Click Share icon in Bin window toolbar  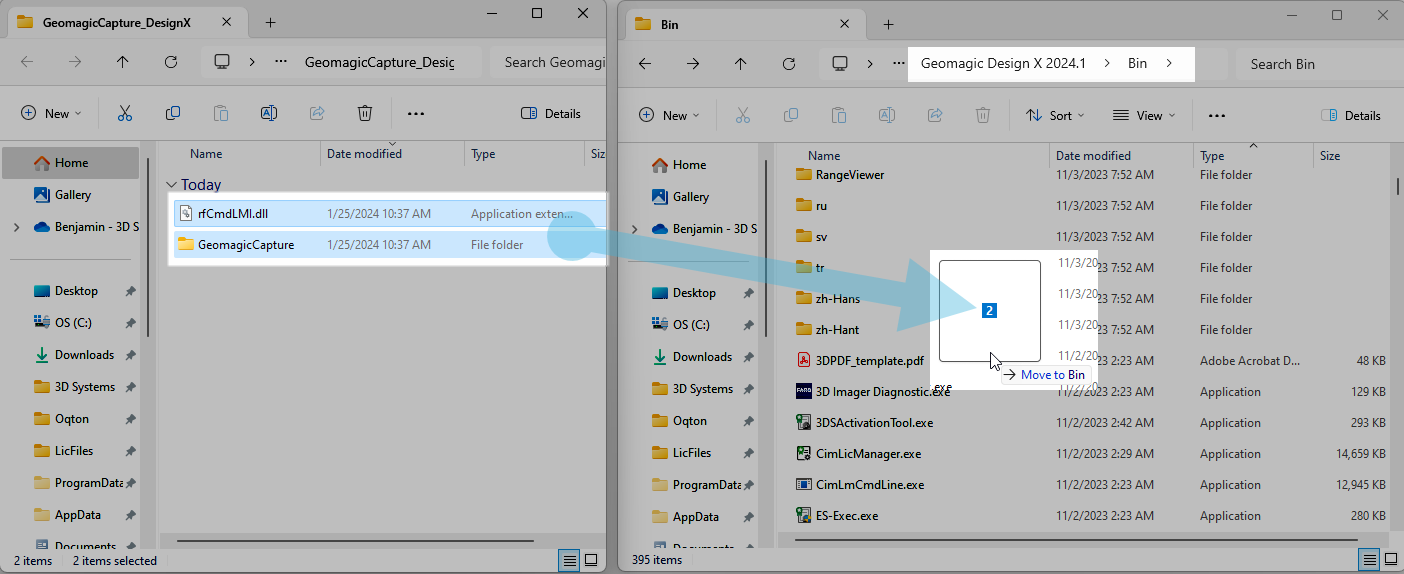935,115
